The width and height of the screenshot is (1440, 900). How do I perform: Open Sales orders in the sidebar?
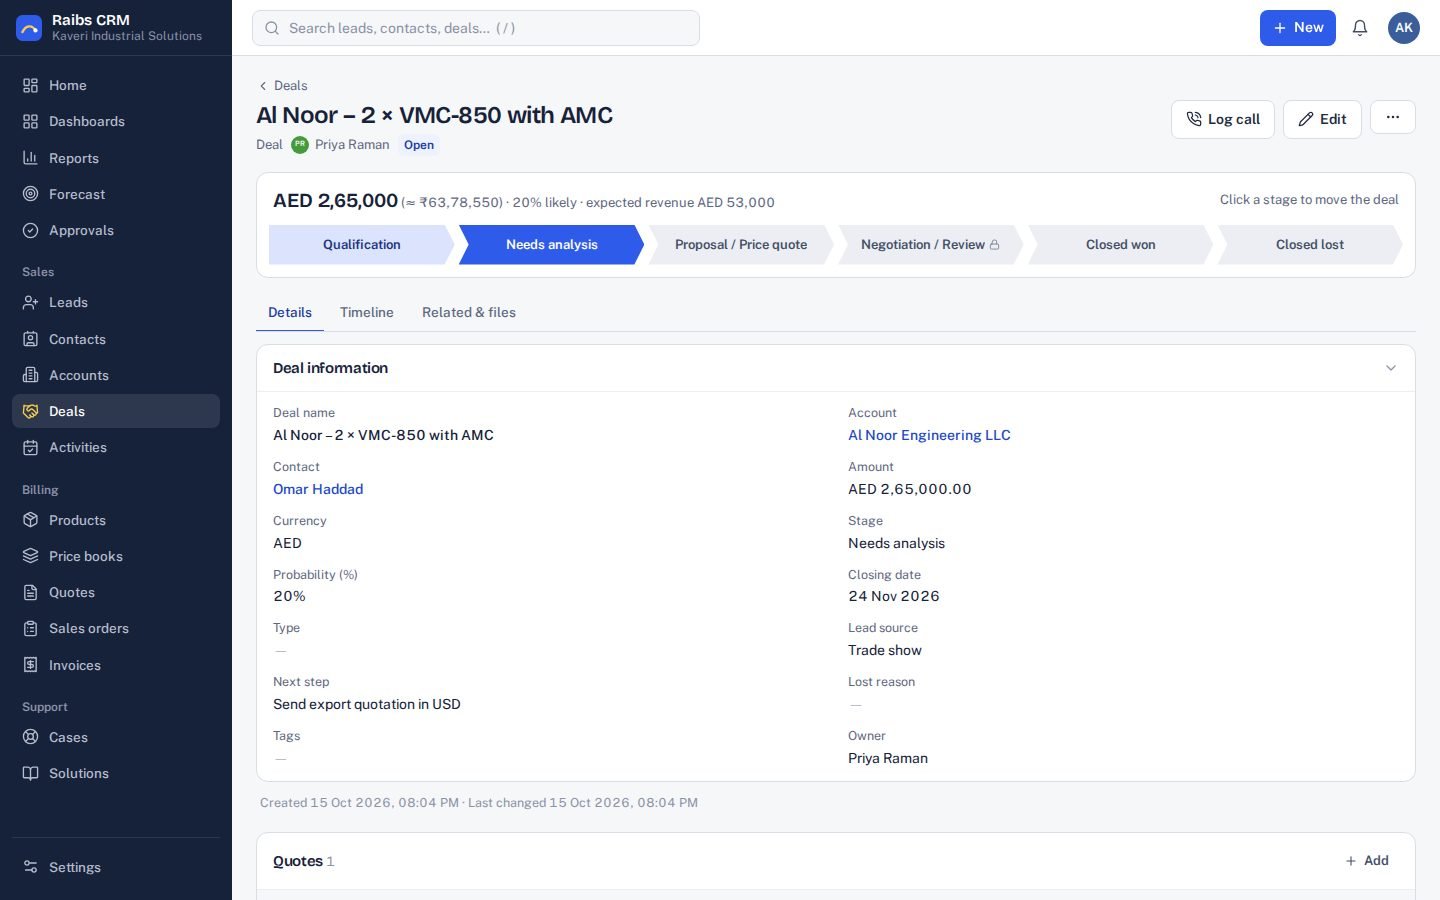point(116,628)
